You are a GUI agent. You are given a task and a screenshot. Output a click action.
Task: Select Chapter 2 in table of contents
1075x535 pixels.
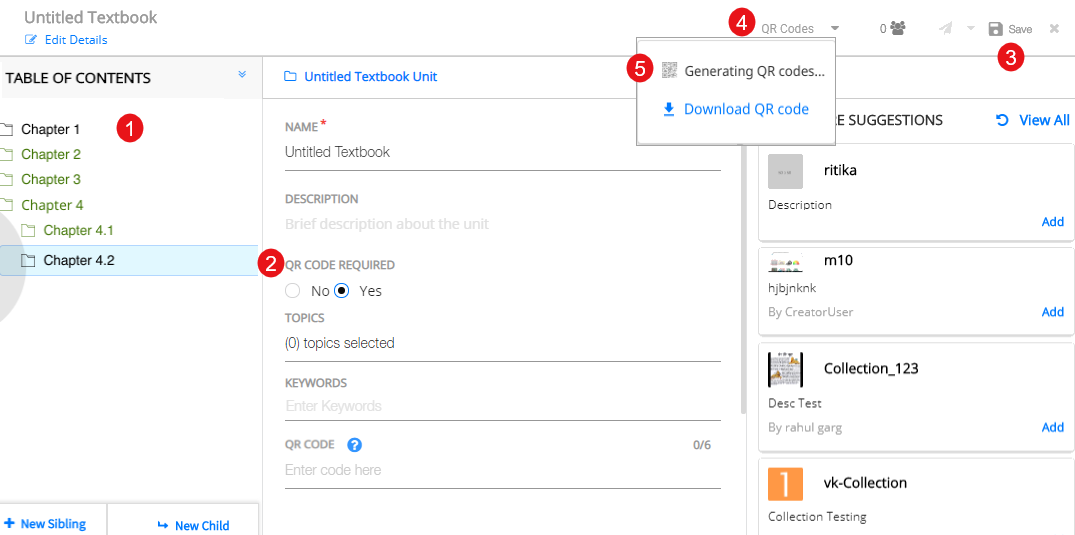pyautogui.click(x=51, y=154)
